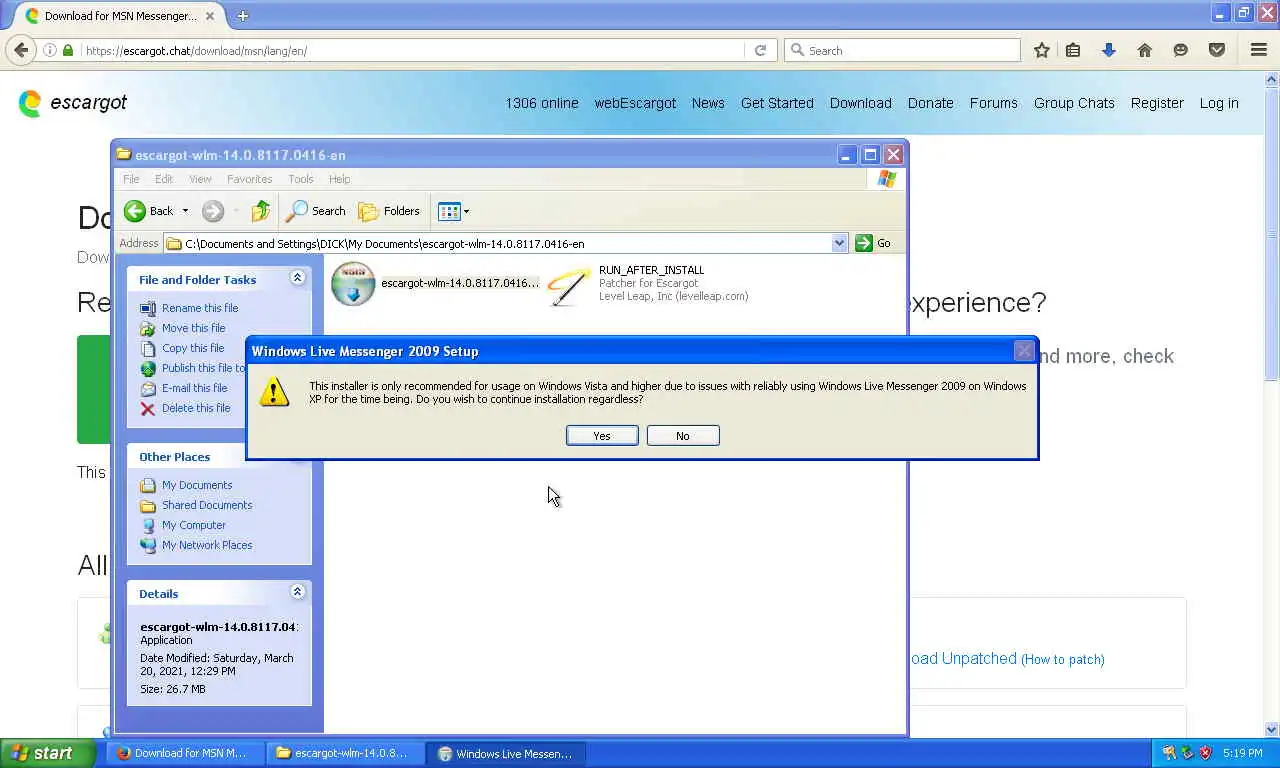Click No in the Setup dialog
This screenshot has width=1280, height=768.
click(683, 436)
